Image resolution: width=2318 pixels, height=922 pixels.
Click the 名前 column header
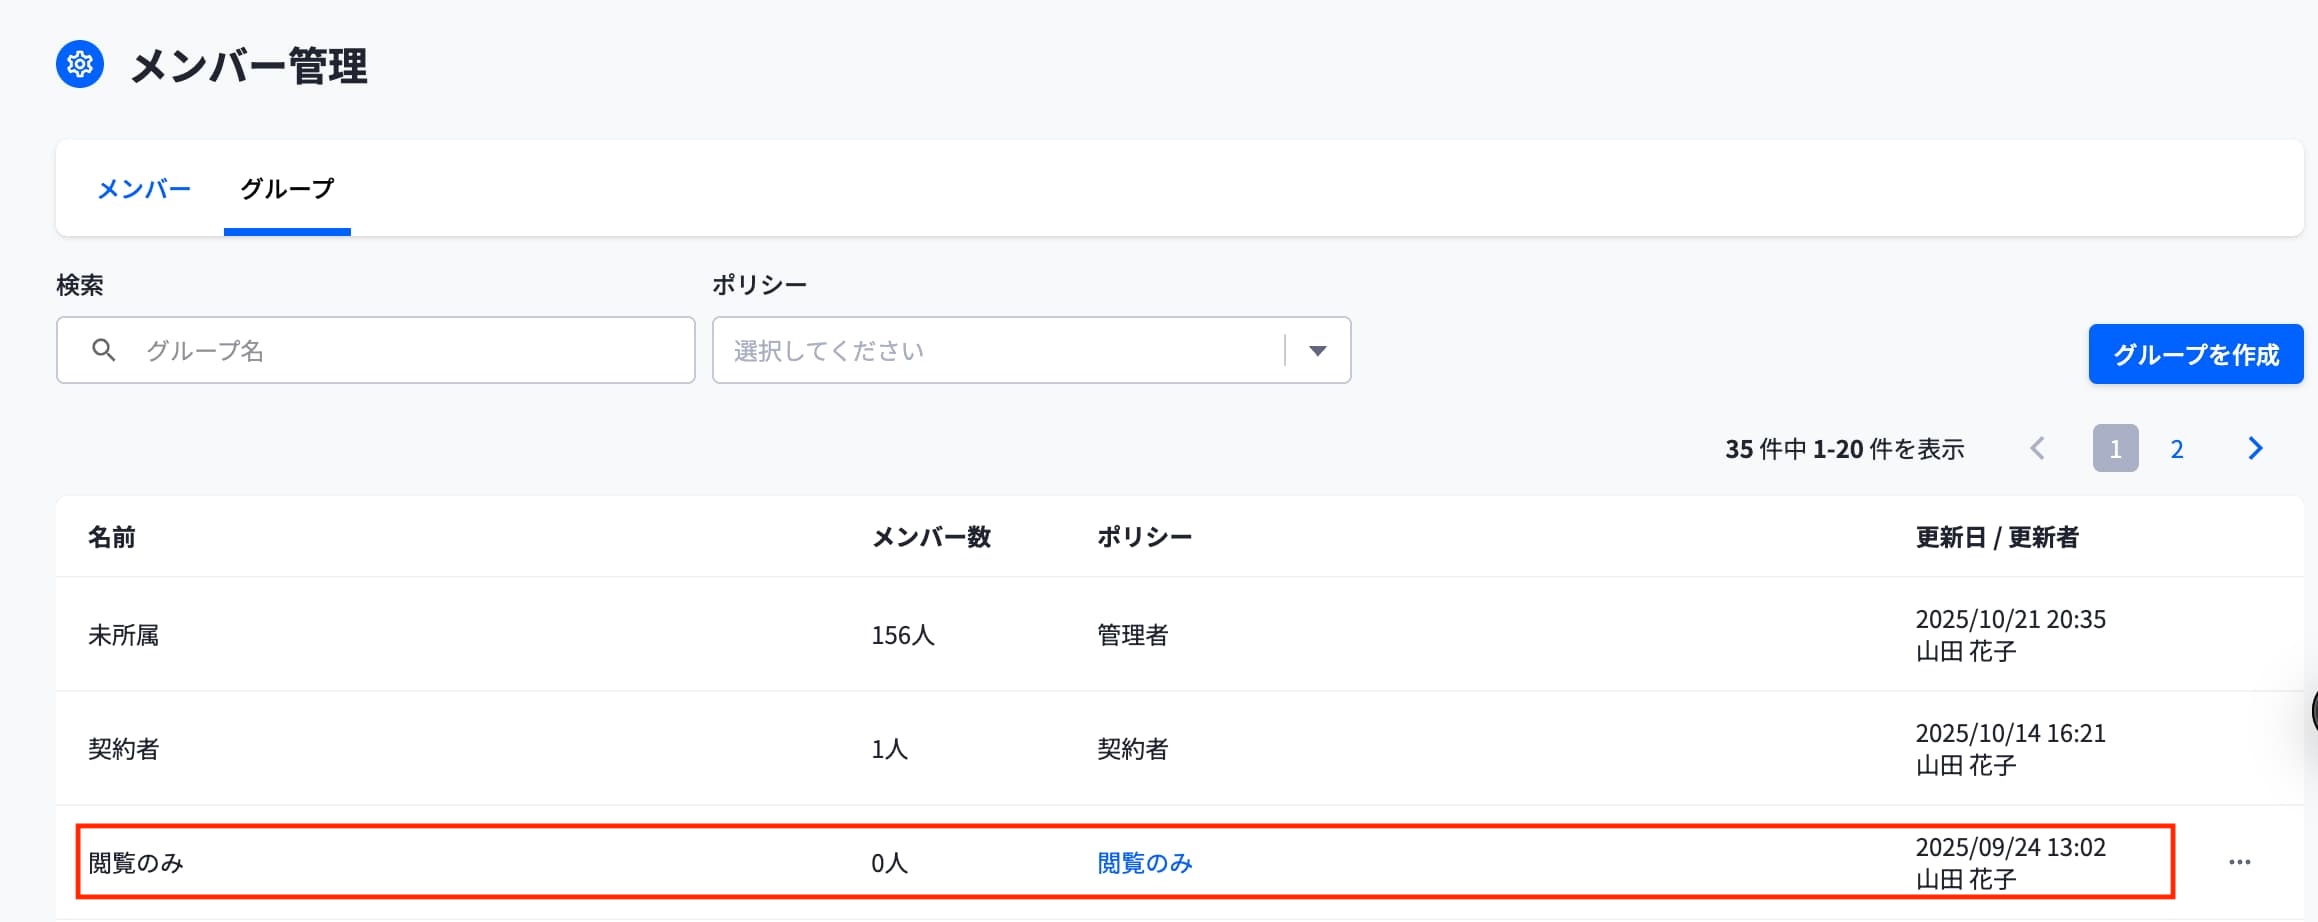(112, 537)
